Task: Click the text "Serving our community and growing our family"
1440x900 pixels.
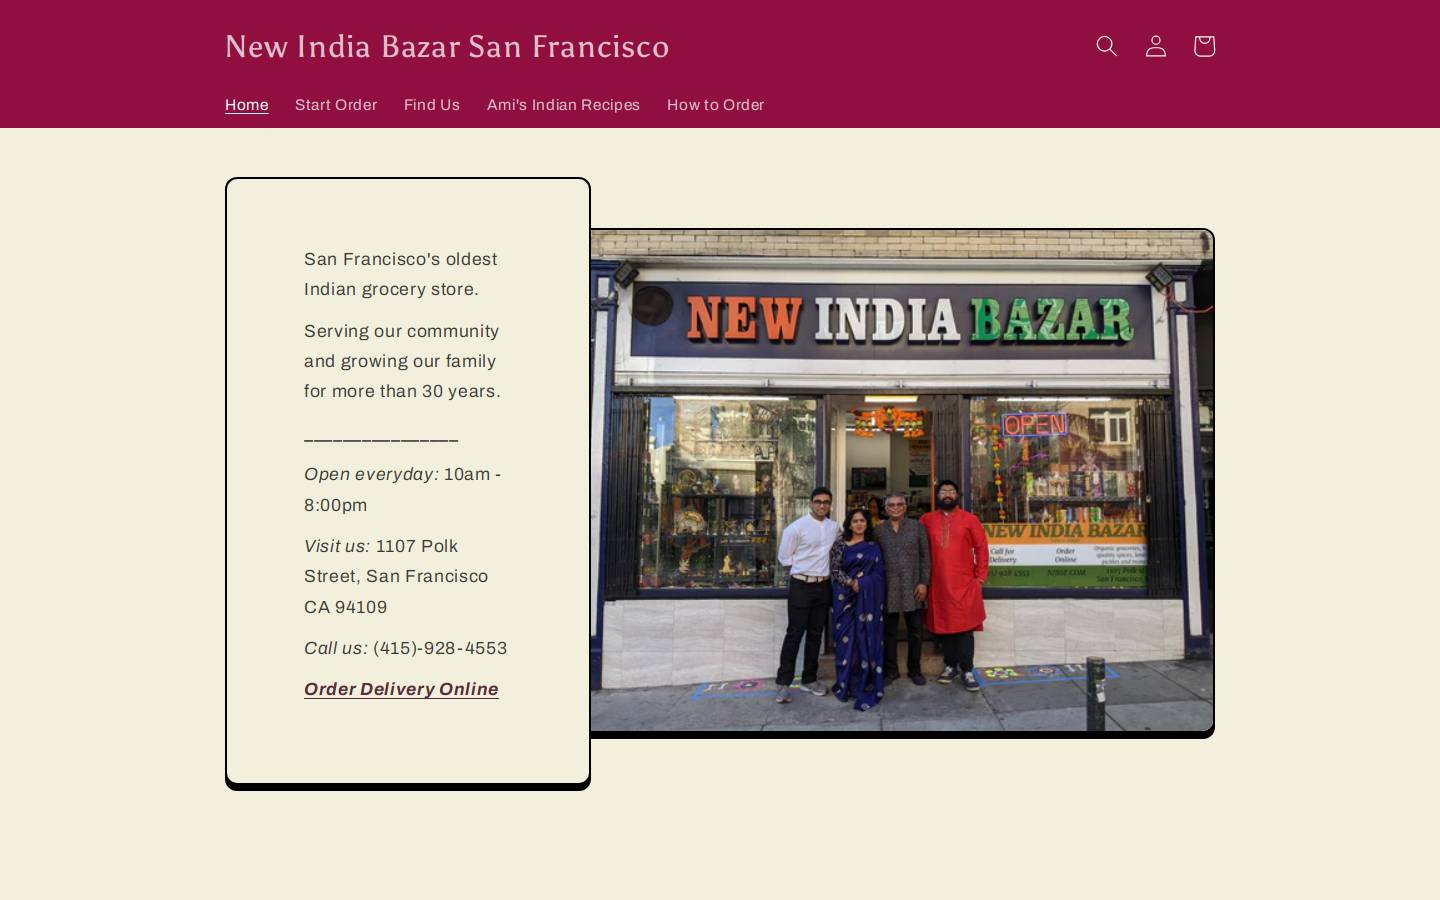Action: pyautogui.click(x=401, y=346)
